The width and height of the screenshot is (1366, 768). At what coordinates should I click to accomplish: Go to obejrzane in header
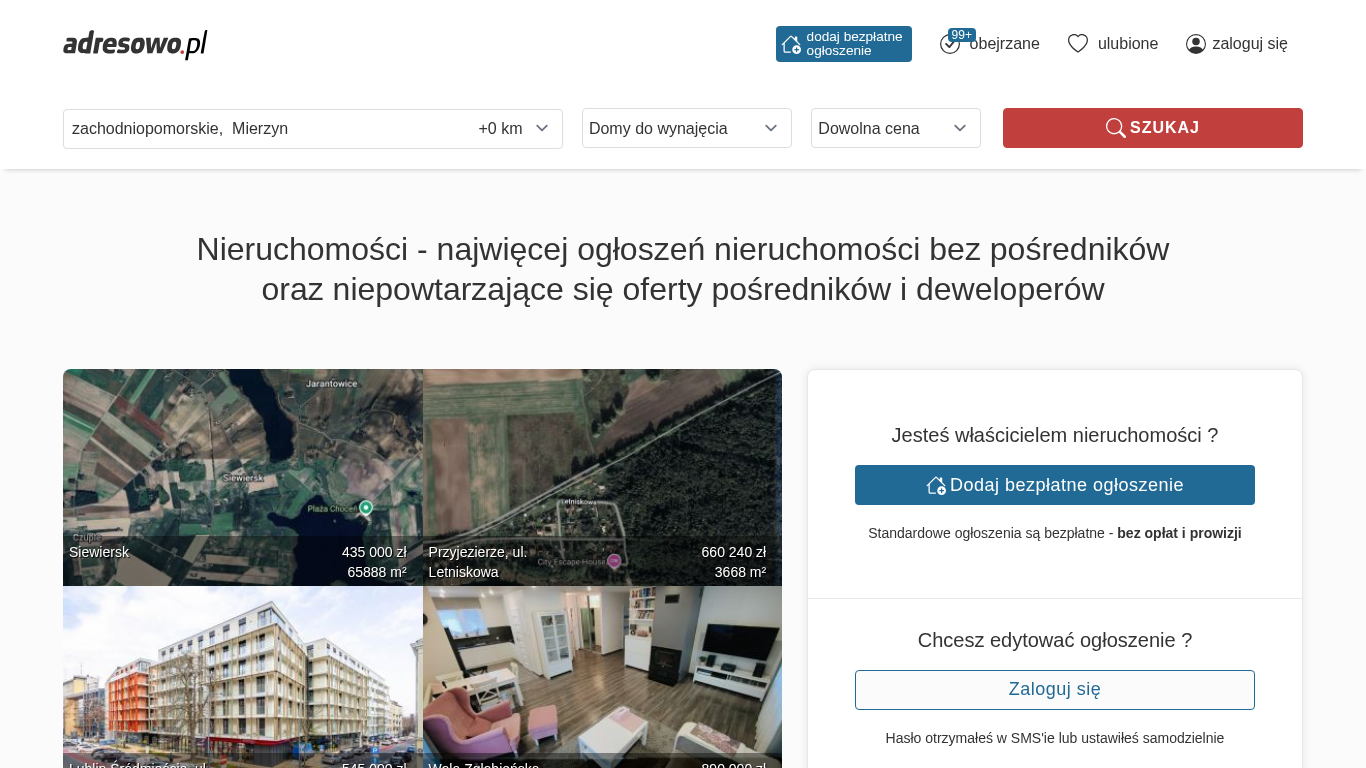pyautogui.click(x=1004, y=44)
